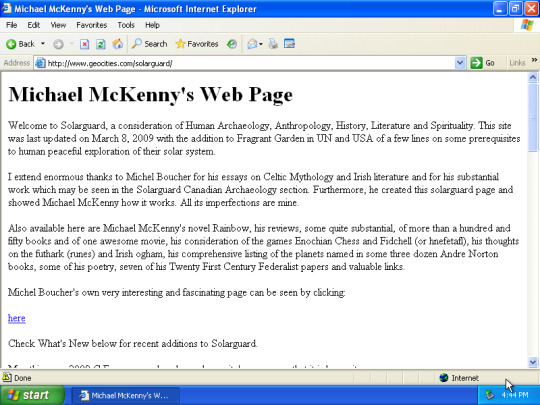Click the IE page icon in title bar
The width and height of the screenshot is (540, 405).
(x=7, y=8)
